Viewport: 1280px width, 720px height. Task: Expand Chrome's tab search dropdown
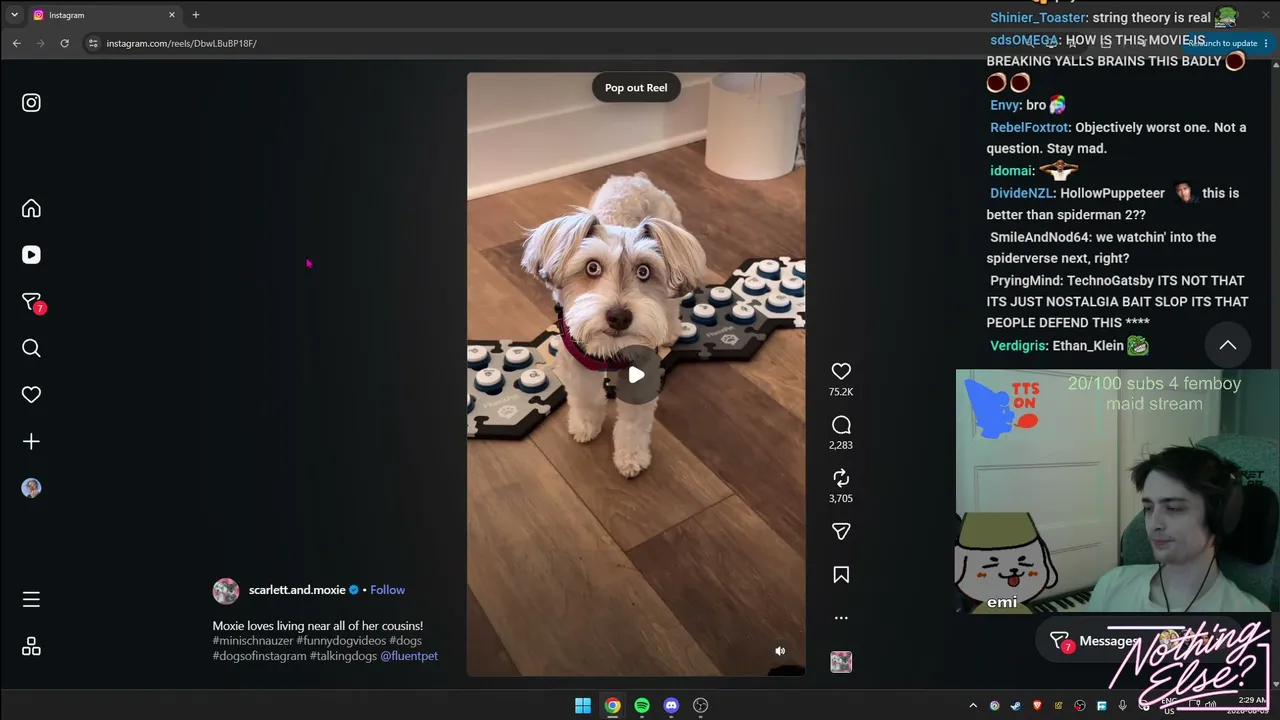point(14,15)
